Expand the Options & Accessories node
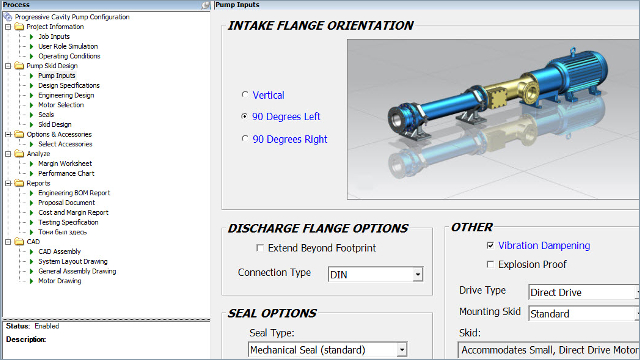 tap(8, 134)
